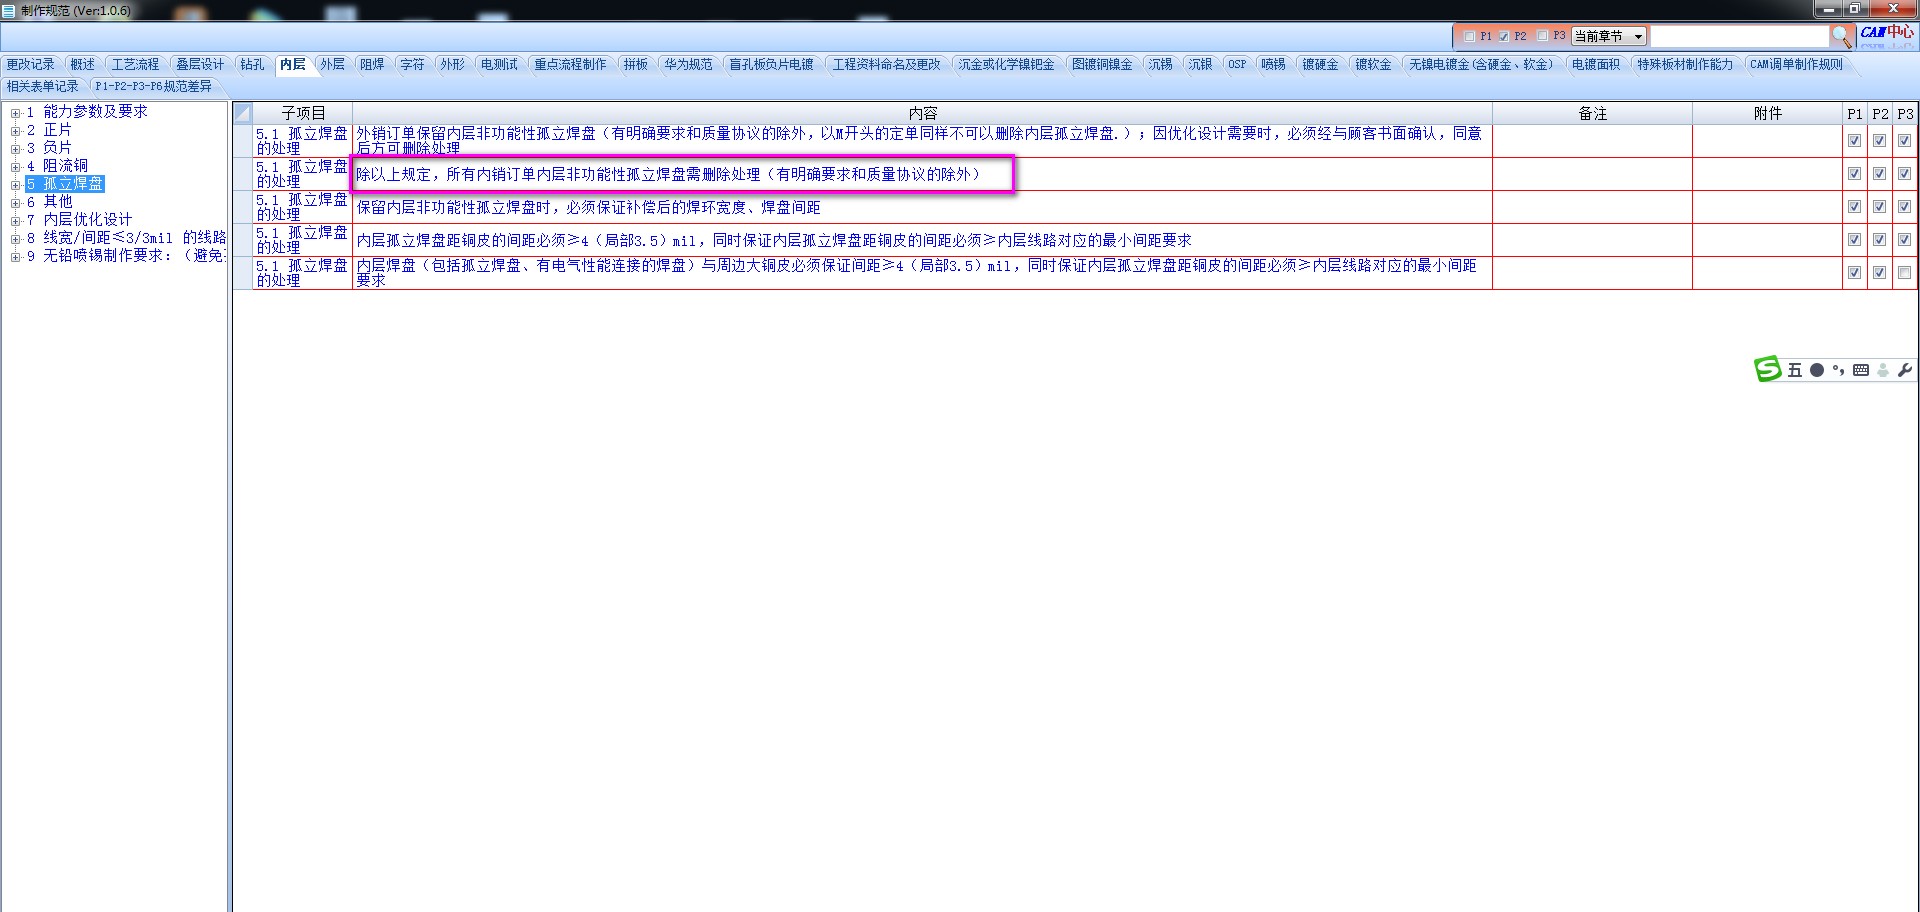Open the CAM调单制作规则 tab

pyautogui.click(x=1796, y=64)
